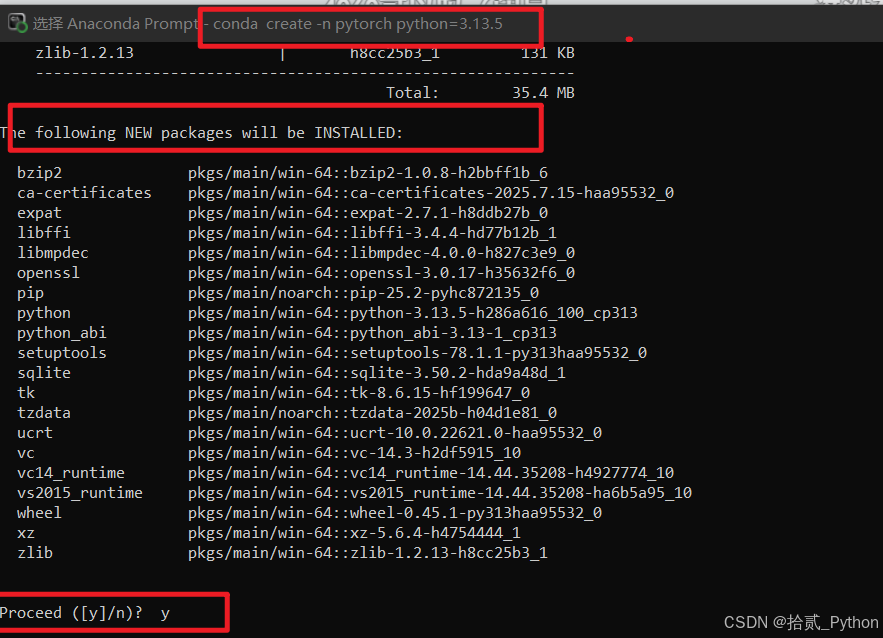This screenshot has height=638, width=883.
Task: Click 'following NEW packages will be INSTALLED' line
Action: tap(202, 133)
